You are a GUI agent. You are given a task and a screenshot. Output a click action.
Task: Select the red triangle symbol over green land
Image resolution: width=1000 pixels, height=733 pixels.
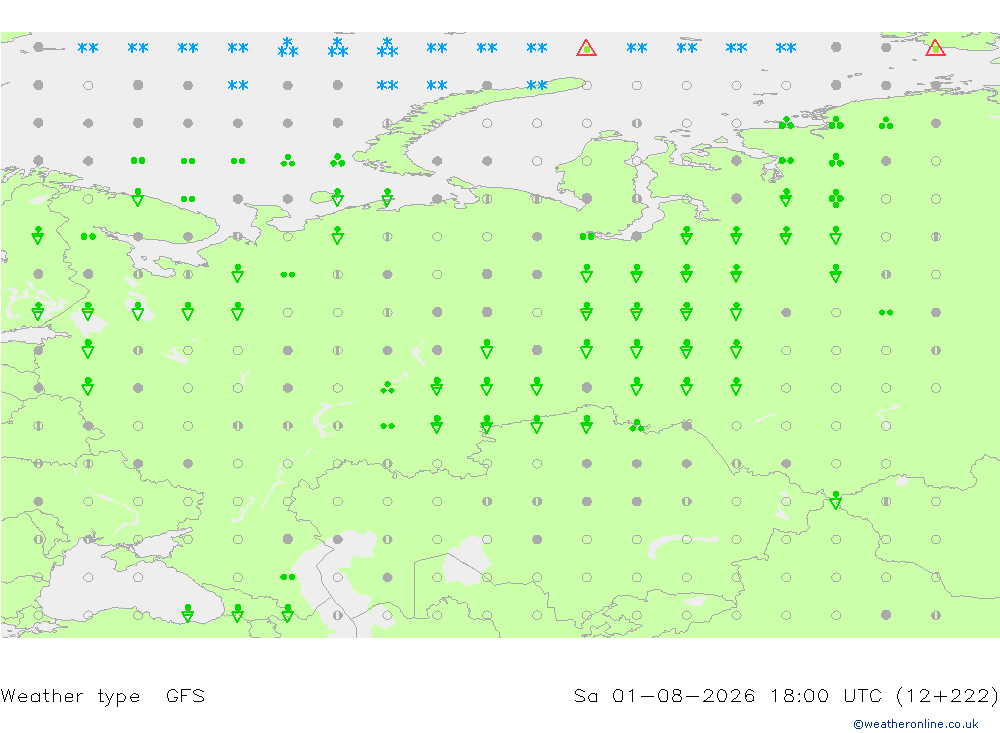pyautogui.click(x=935, y=48)
